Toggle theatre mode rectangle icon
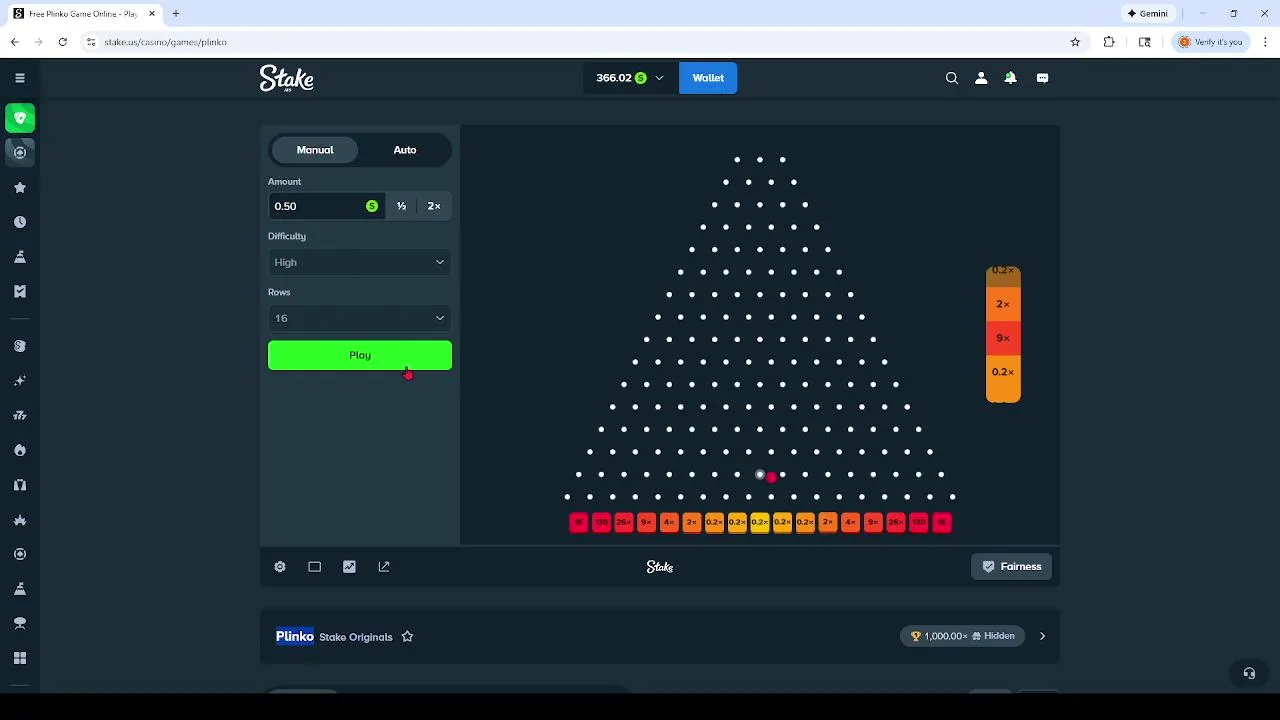Screen dimensions: 1280x720 [x=315, y=567]
